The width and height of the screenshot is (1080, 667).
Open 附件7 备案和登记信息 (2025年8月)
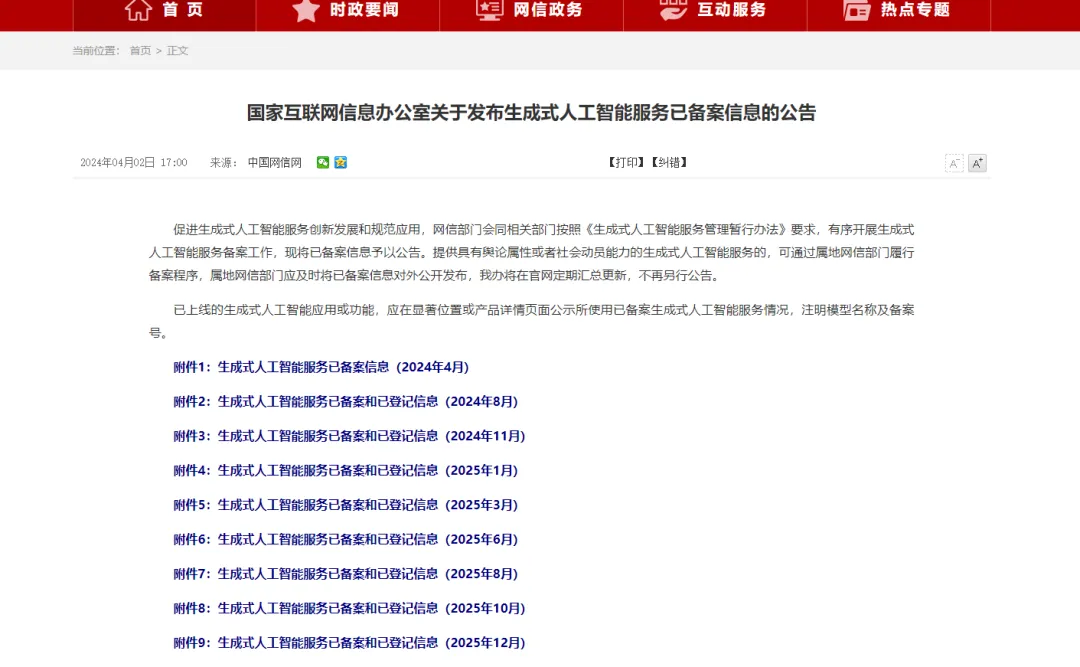click(x=346, y=574)
